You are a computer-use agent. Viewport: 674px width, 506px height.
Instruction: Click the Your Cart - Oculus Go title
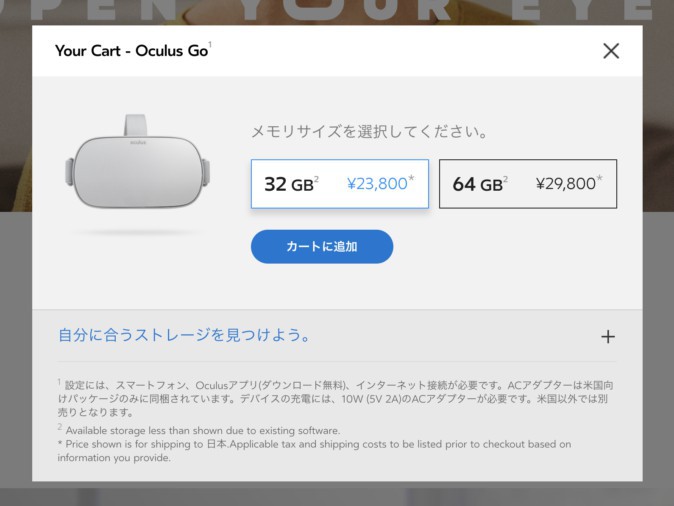[130, 51]
